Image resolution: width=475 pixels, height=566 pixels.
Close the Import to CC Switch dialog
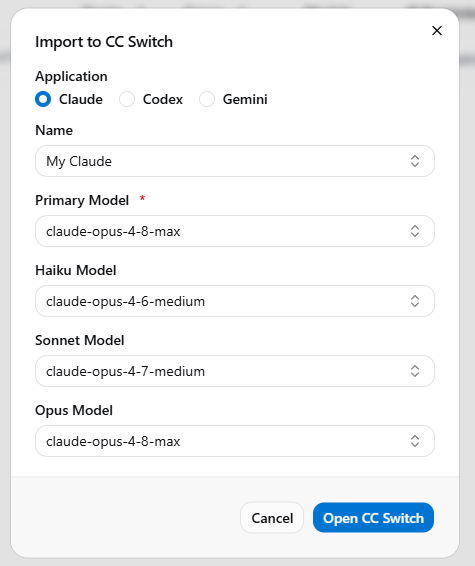pyautogui.click(x=437, y=31)
